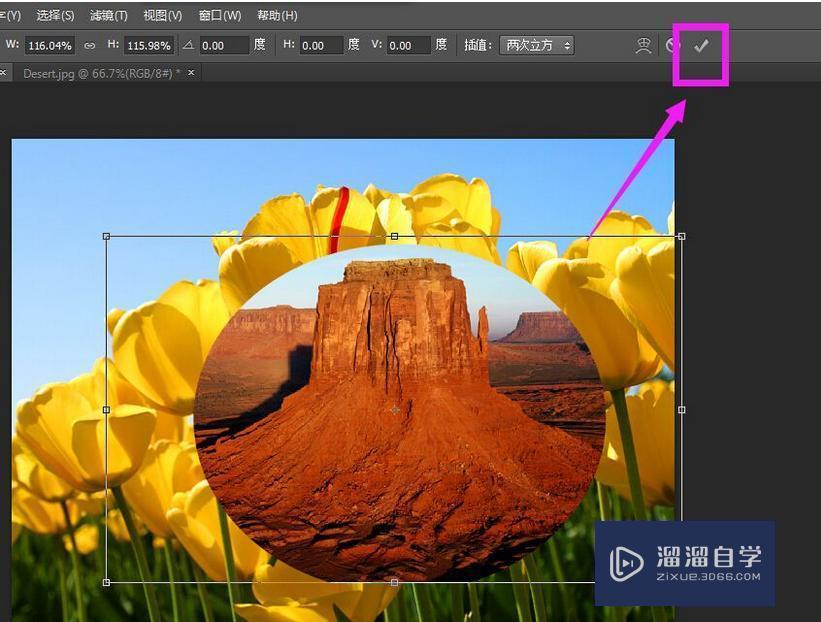Viewport: 821px width, 622px height.
Task: Click the top-left transform handle
Action: (x=106, y=237)
